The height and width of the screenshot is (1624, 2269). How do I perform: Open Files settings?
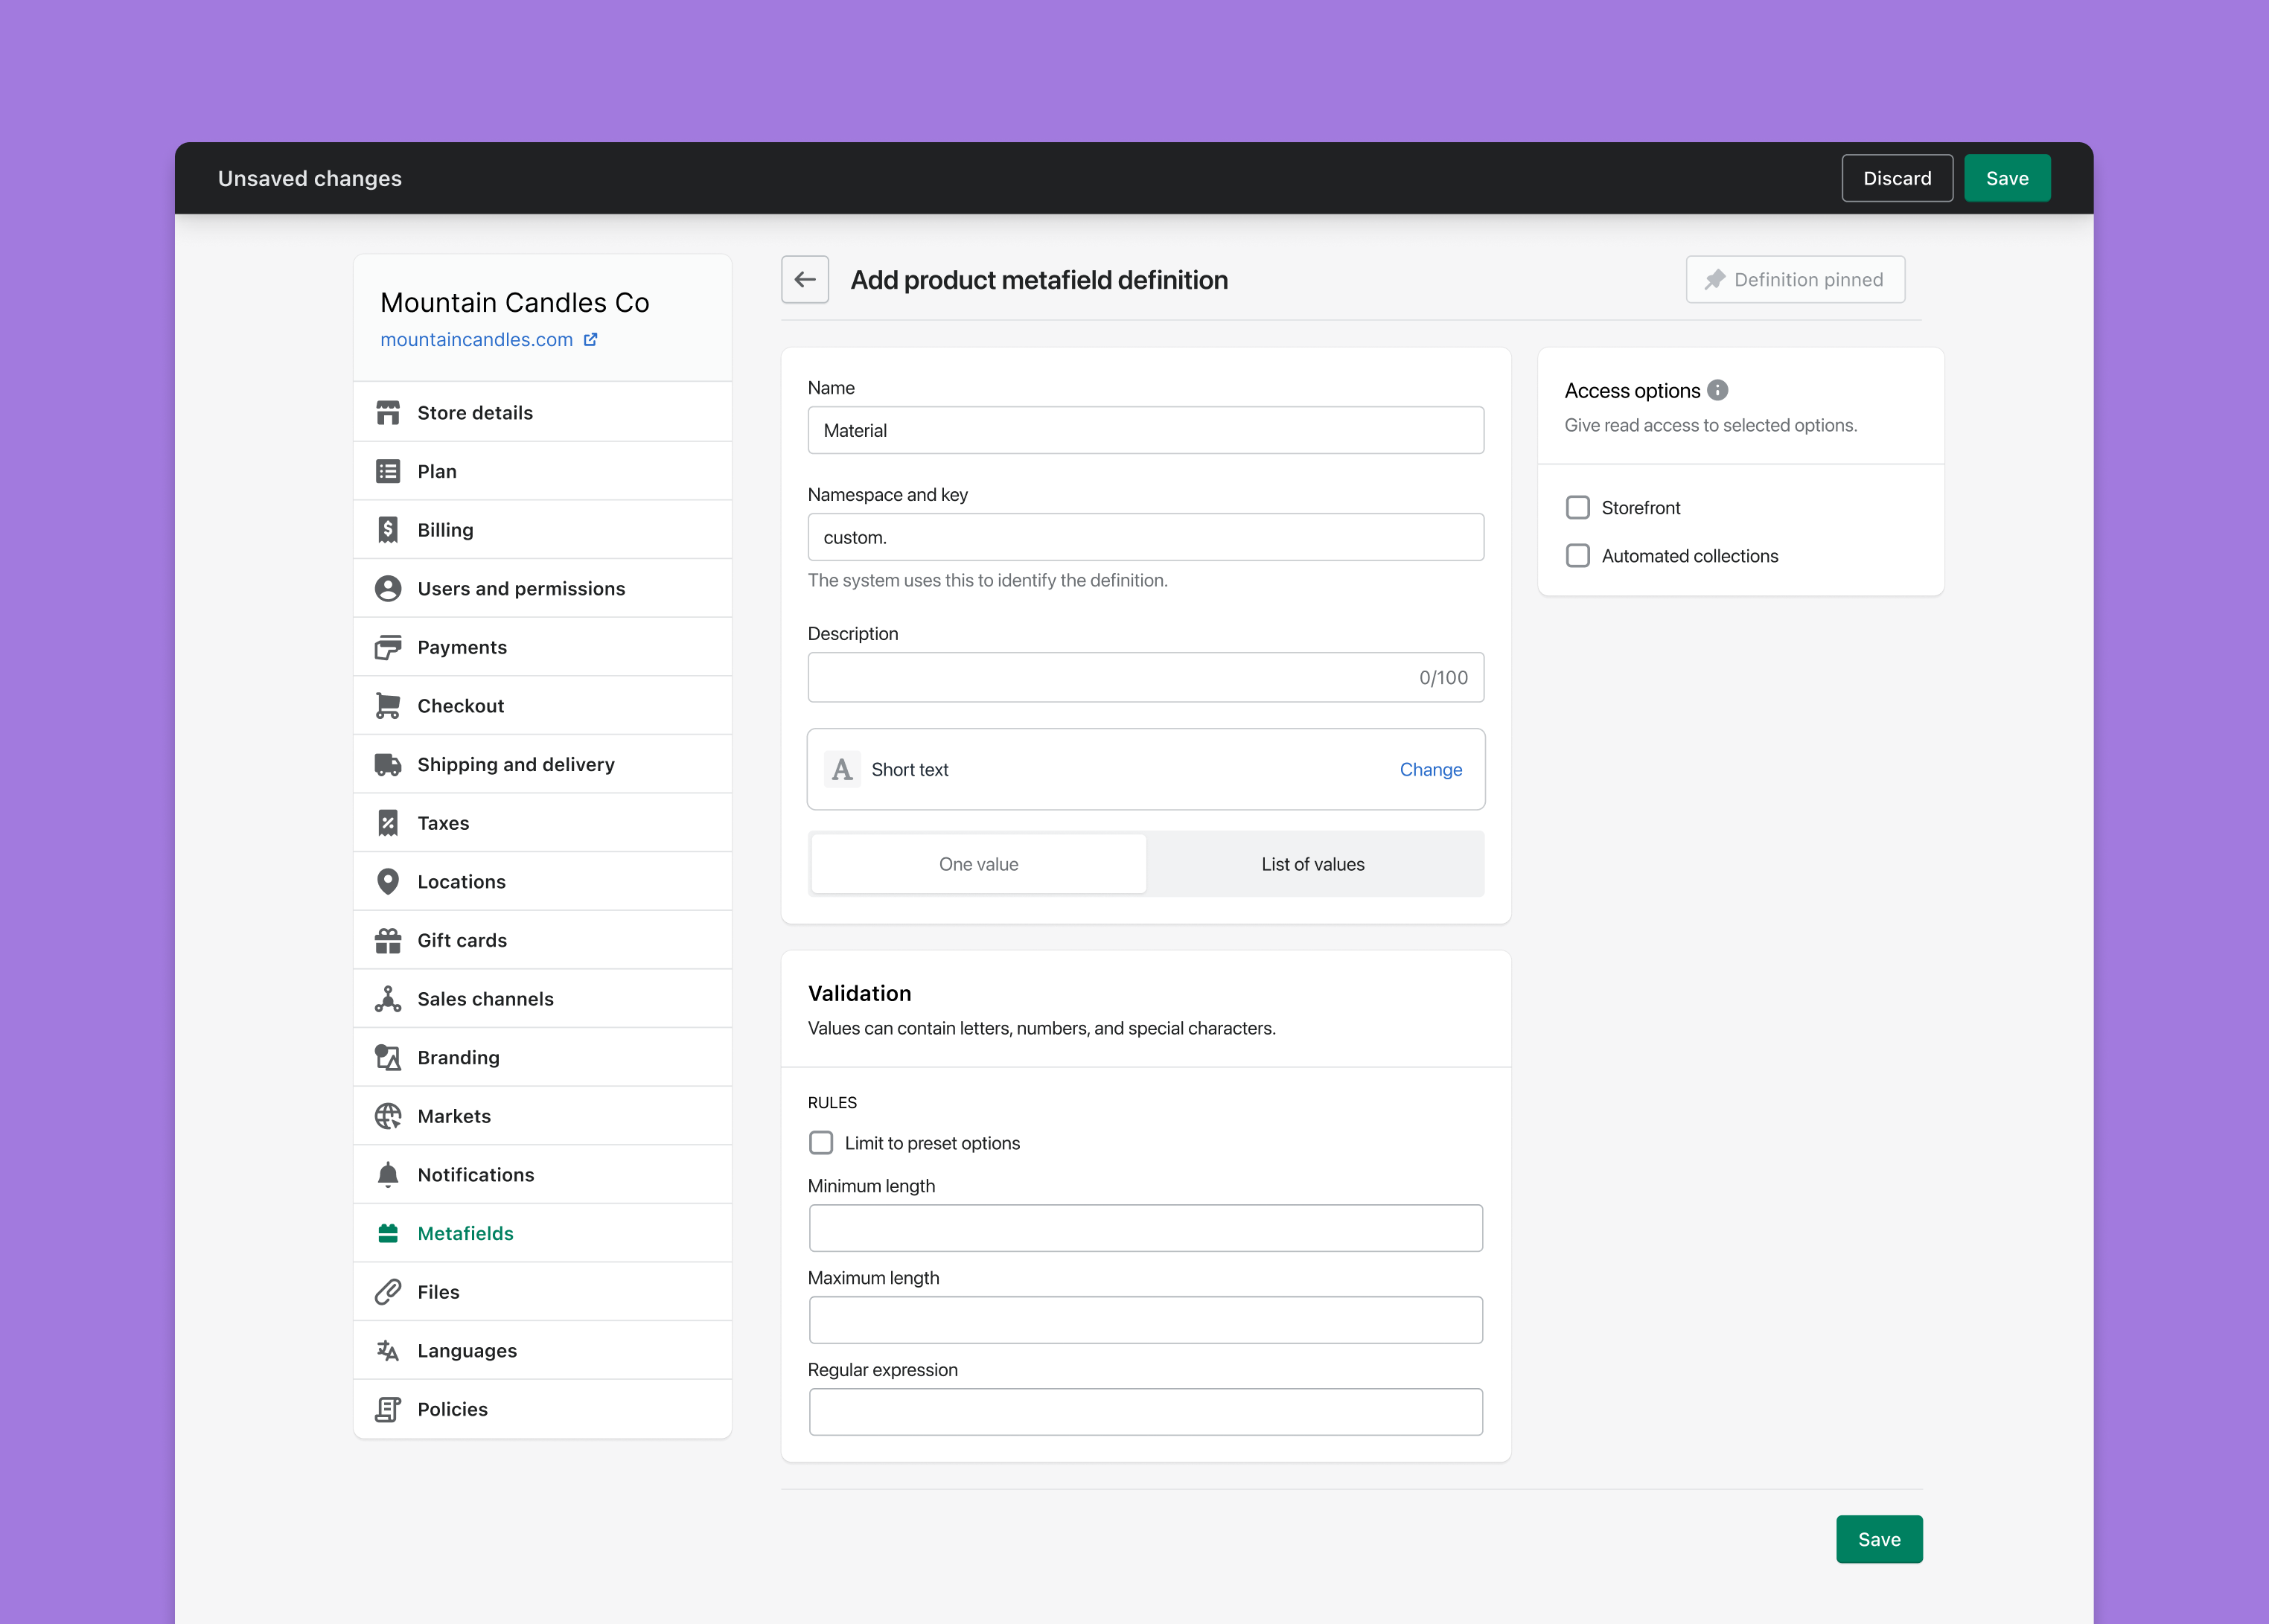[x=543, y=1292]
